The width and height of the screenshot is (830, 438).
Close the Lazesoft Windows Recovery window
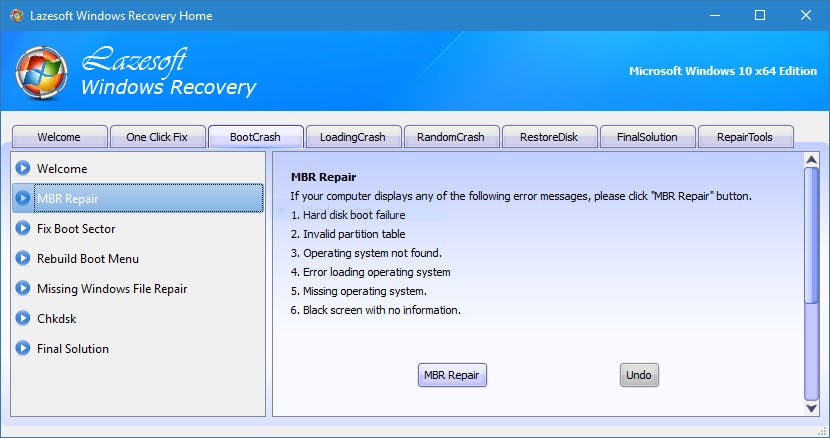pyautogui.click(x=806, y=15)
